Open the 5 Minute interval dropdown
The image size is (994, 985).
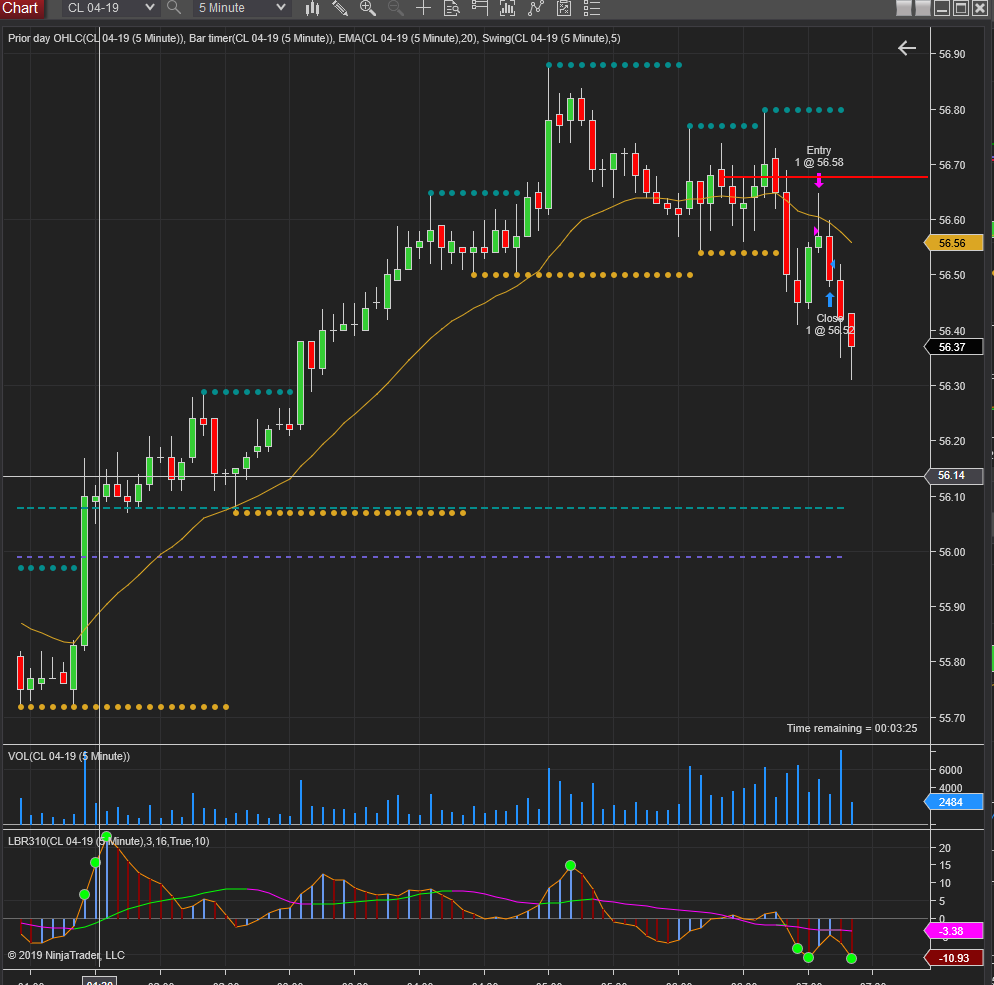pos(242,8)
